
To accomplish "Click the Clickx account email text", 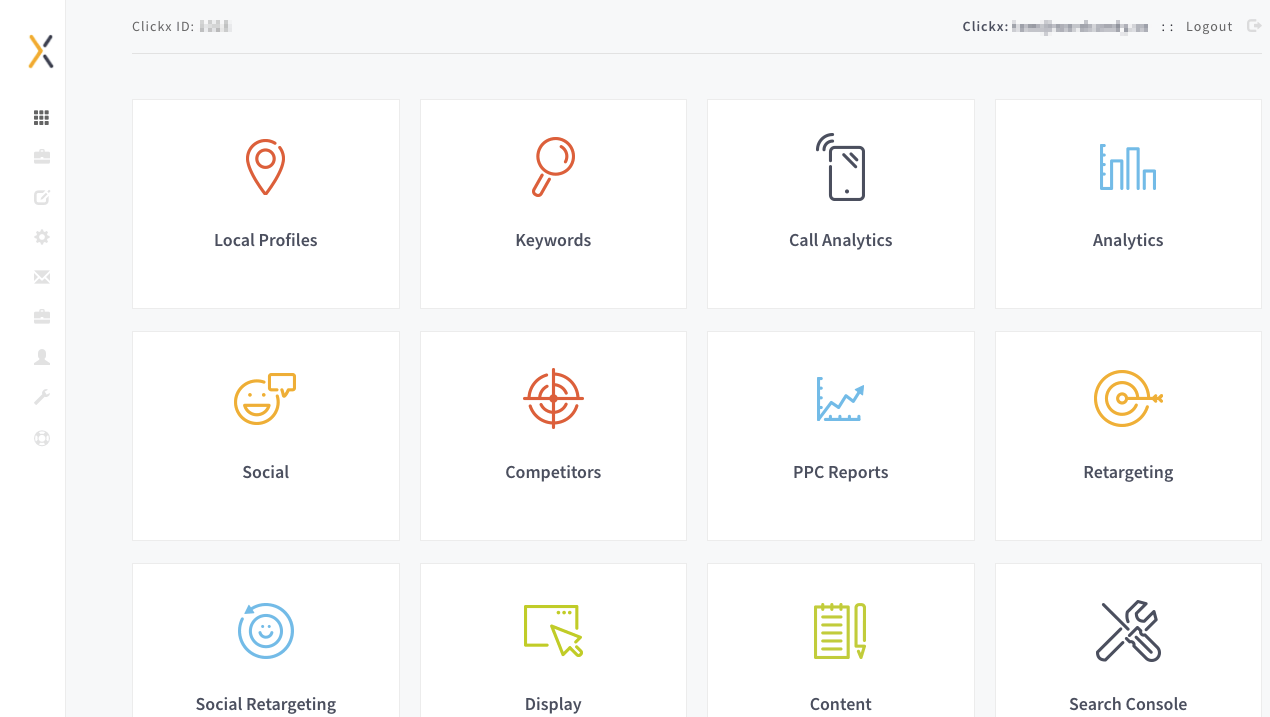I will [1055, 27].
